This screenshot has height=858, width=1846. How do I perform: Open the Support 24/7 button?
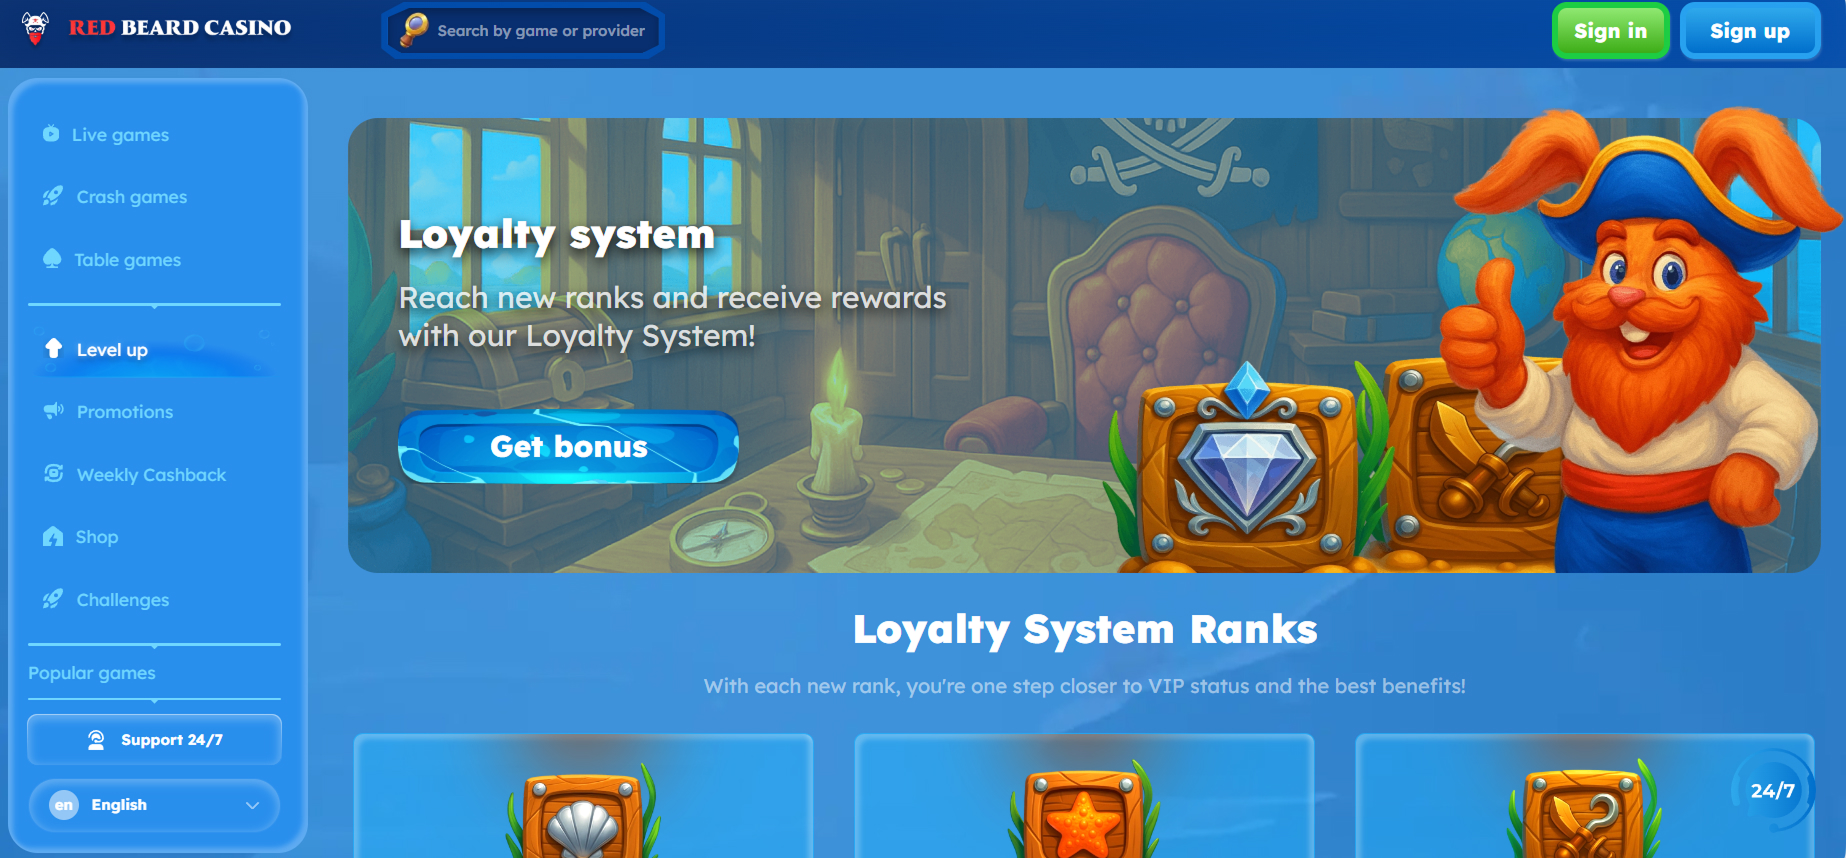click(154, 740)
